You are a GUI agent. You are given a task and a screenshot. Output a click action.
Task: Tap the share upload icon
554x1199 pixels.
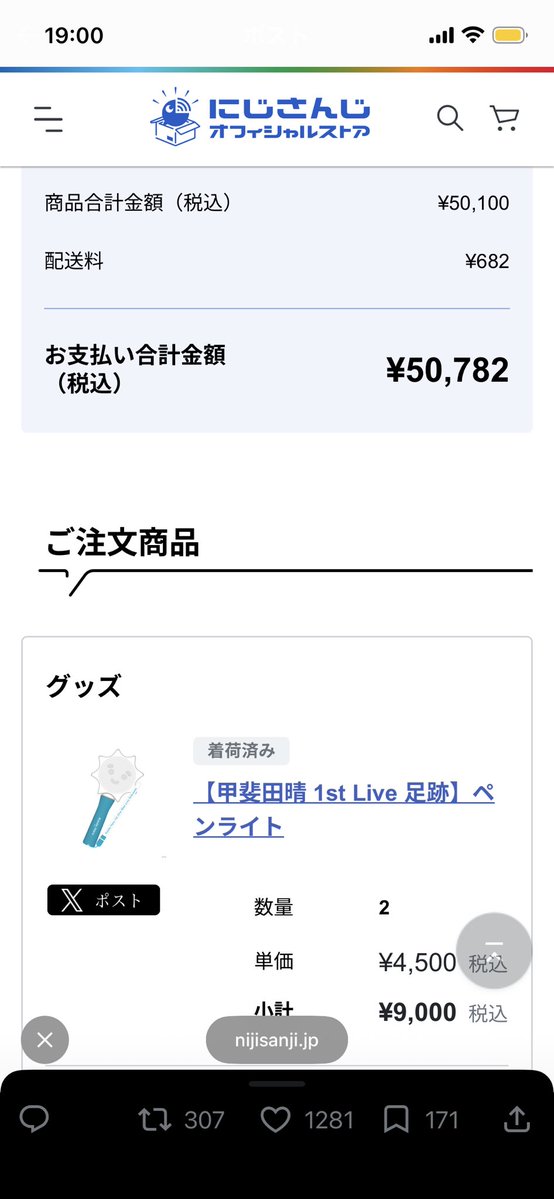517,1119
